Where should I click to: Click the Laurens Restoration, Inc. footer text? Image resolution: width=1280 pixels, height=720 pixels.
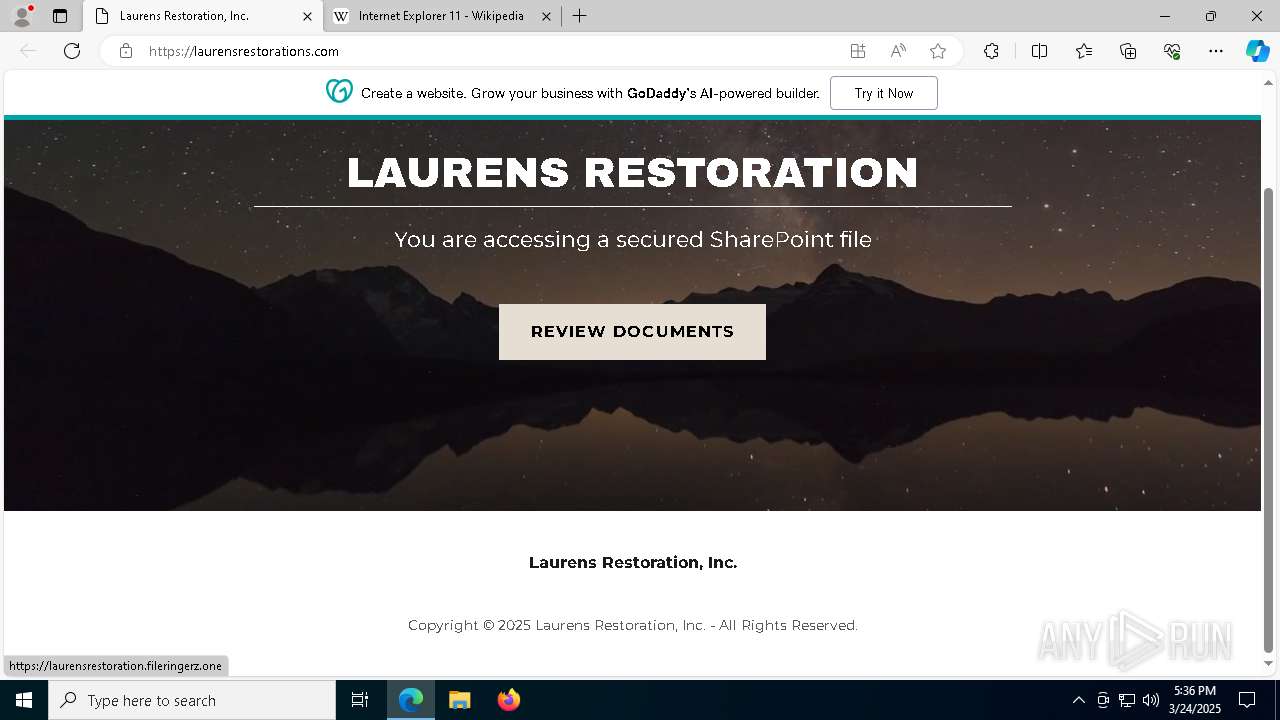[633, 562]
